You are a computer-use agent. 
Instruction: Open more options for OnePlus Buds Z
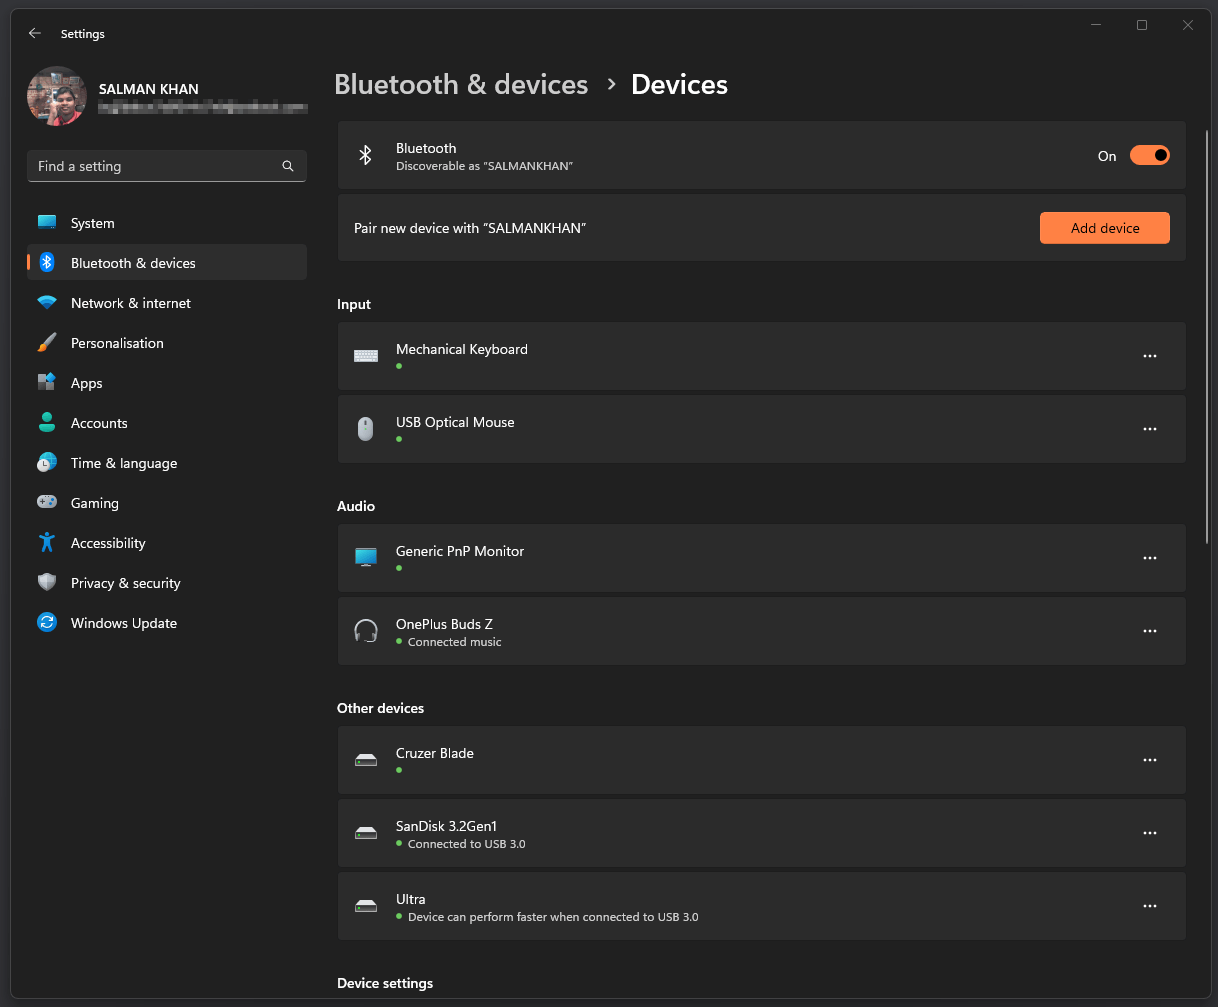tap(1149, 631)
